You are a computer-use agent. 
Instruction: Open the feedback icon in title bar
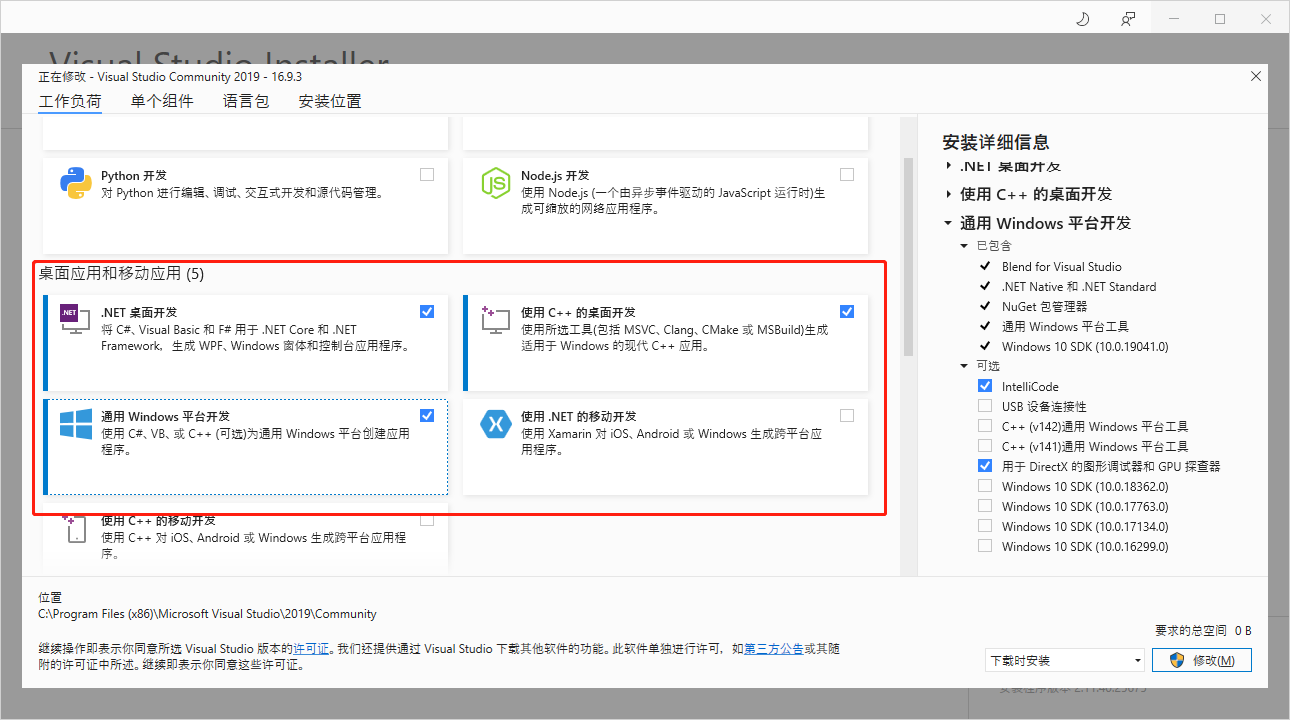coord(1128,18)
